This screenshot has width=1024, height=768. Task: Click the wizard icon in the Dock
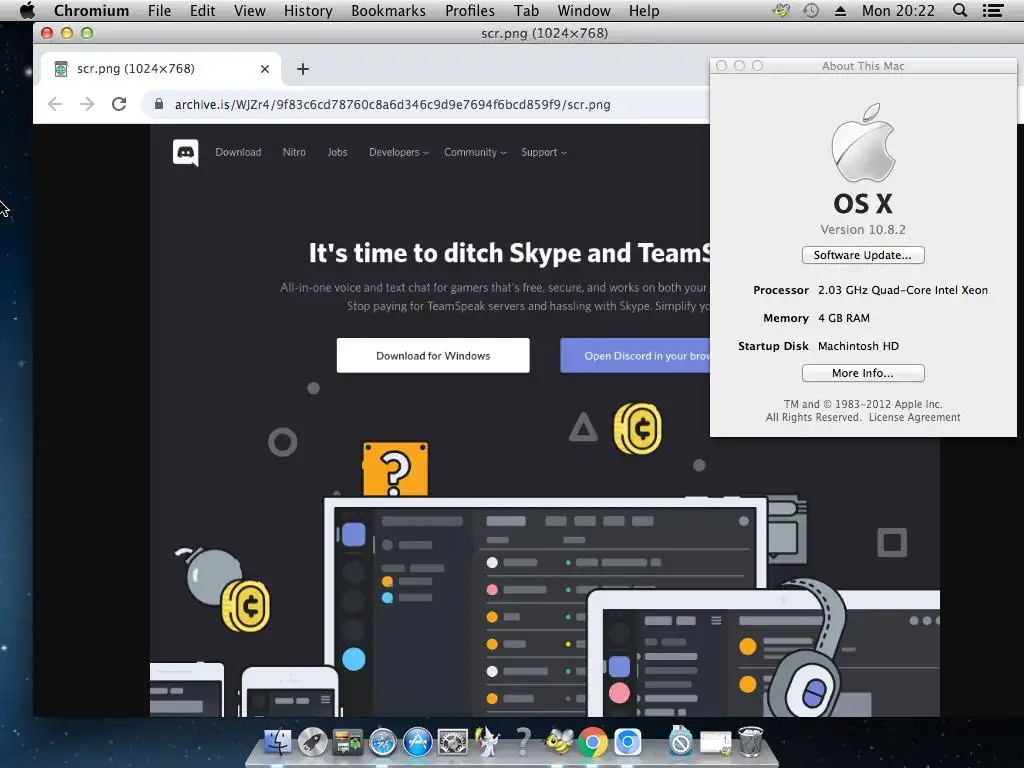[487, 742]
